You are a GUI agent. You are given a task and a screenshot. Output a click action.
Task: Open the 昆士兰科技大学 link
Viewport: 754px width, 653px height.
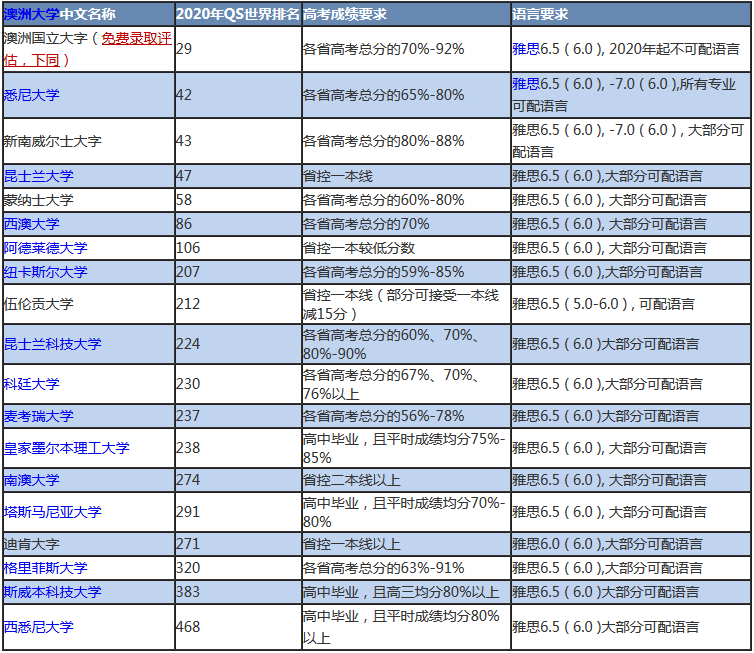click(x=52, y=344)
